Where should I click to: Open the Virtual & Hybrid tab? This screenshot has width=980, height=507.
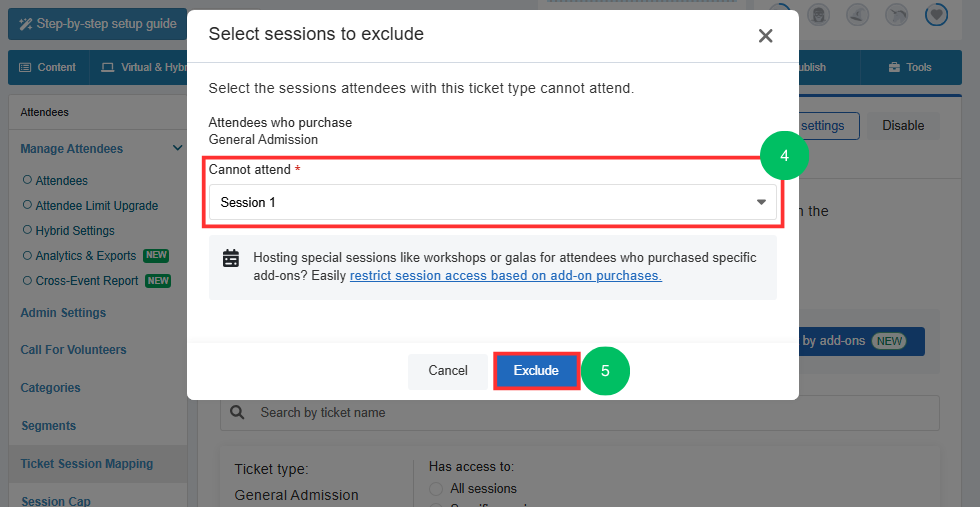coord(144,68)
